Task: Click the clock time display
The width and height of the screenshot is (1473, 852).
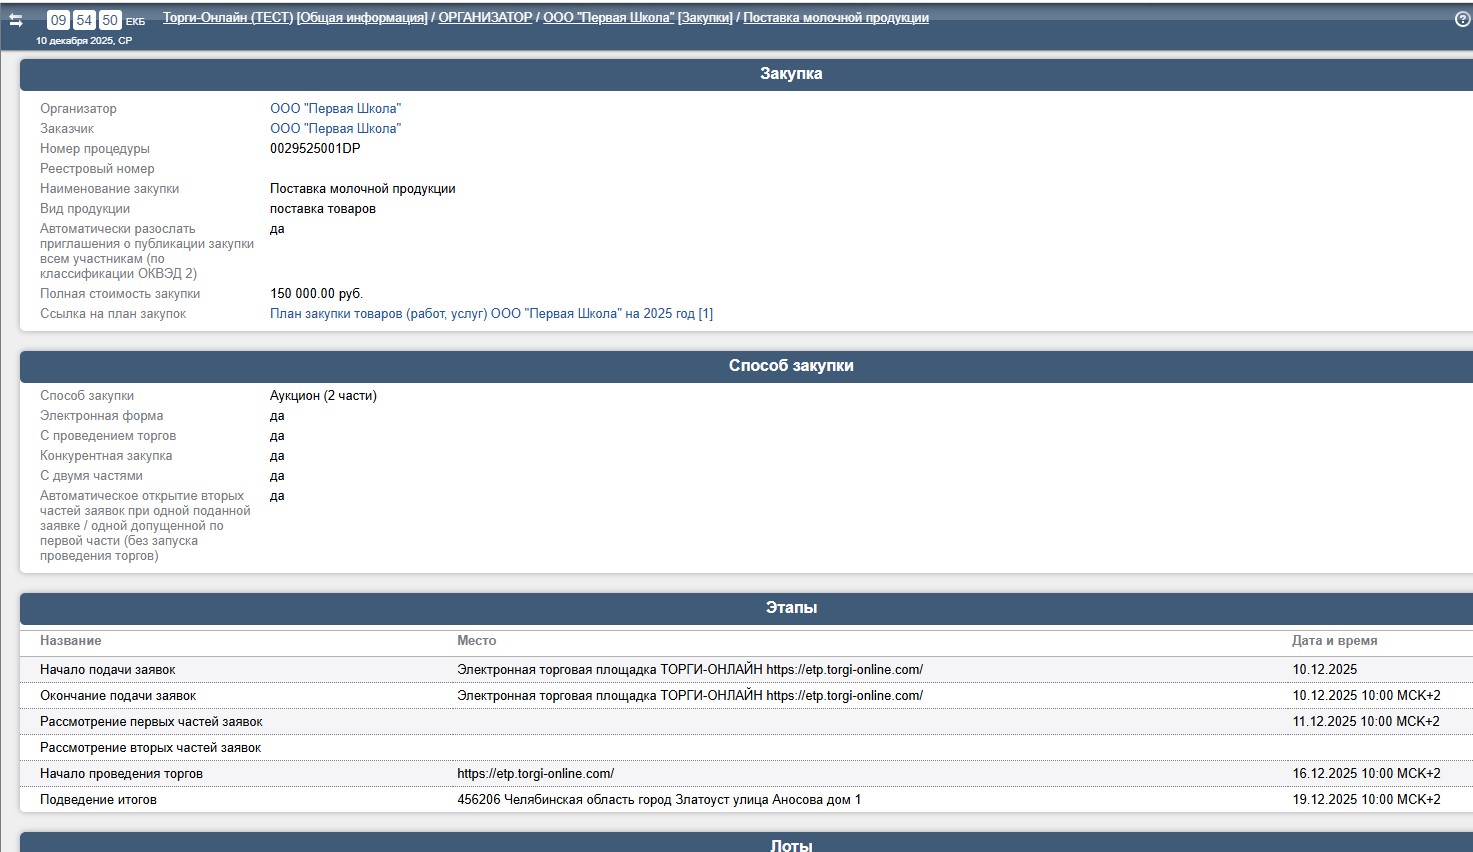Action: (84, 20)
